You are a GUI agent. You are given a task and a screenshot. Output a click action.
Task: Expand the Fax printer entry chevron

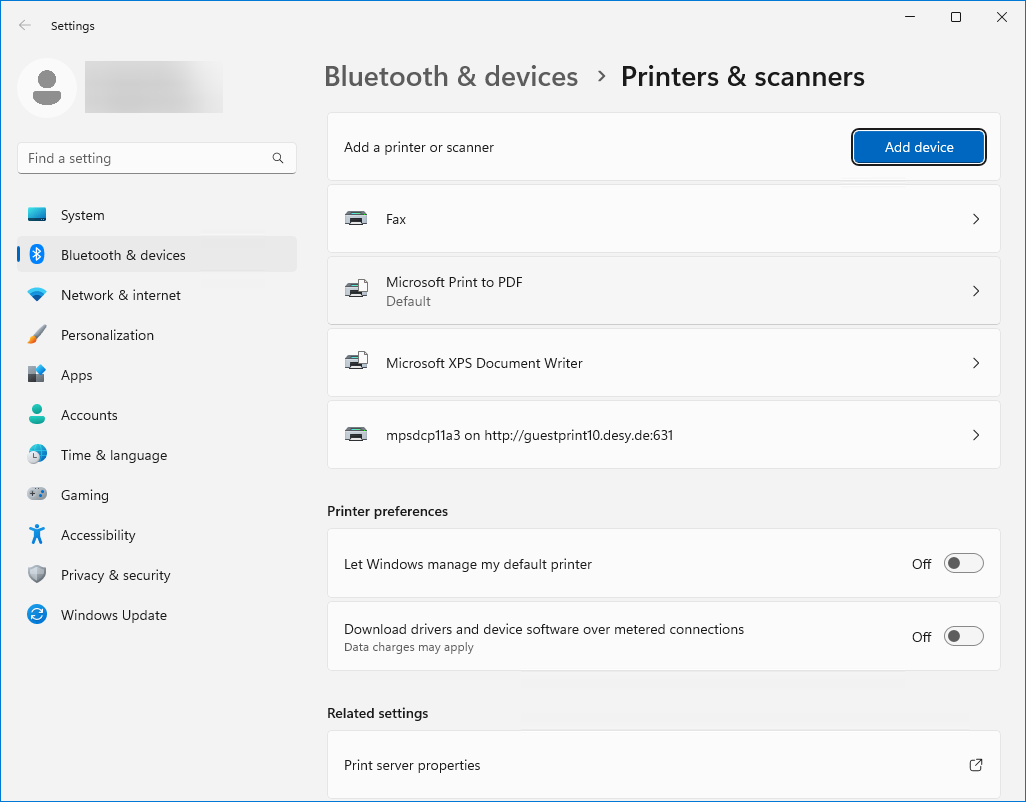click(976, 219)
